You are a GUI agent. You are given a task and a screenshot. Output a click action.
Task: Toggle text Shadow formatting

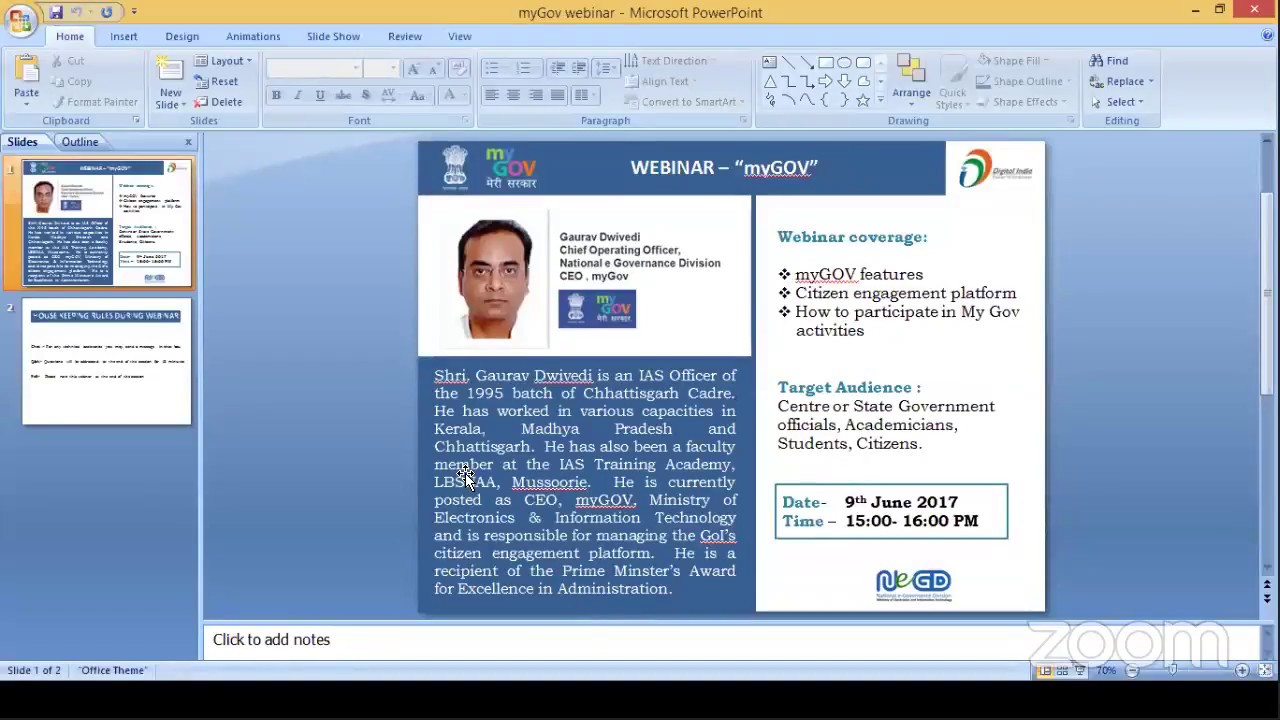[365, 95]
